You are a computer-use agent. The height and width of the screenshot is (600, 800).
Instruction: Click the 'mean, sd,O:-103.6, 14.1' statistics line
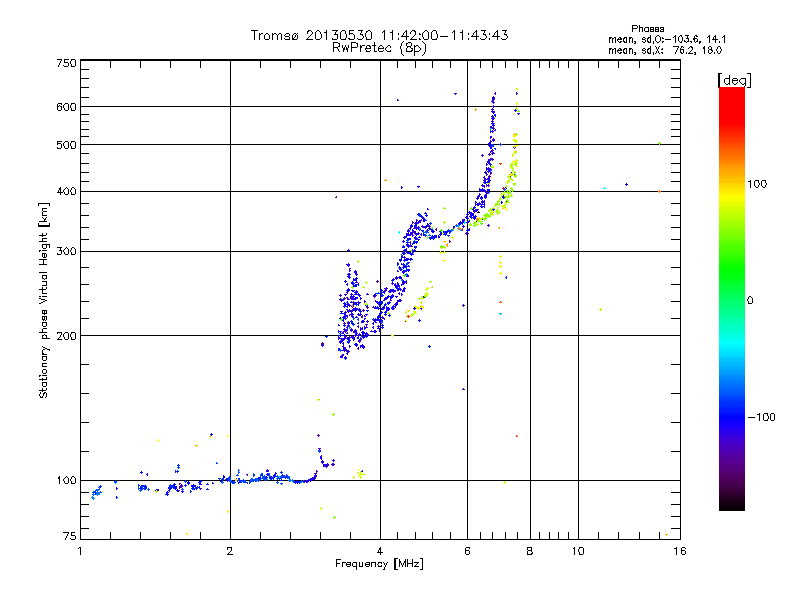(667, 39)
